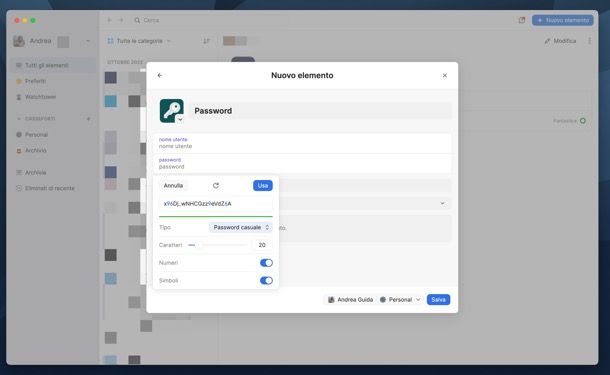This screenshot has height=375, width=610.
Task: Open the pop-out window icon in toolbar
Action: point(522,20)
